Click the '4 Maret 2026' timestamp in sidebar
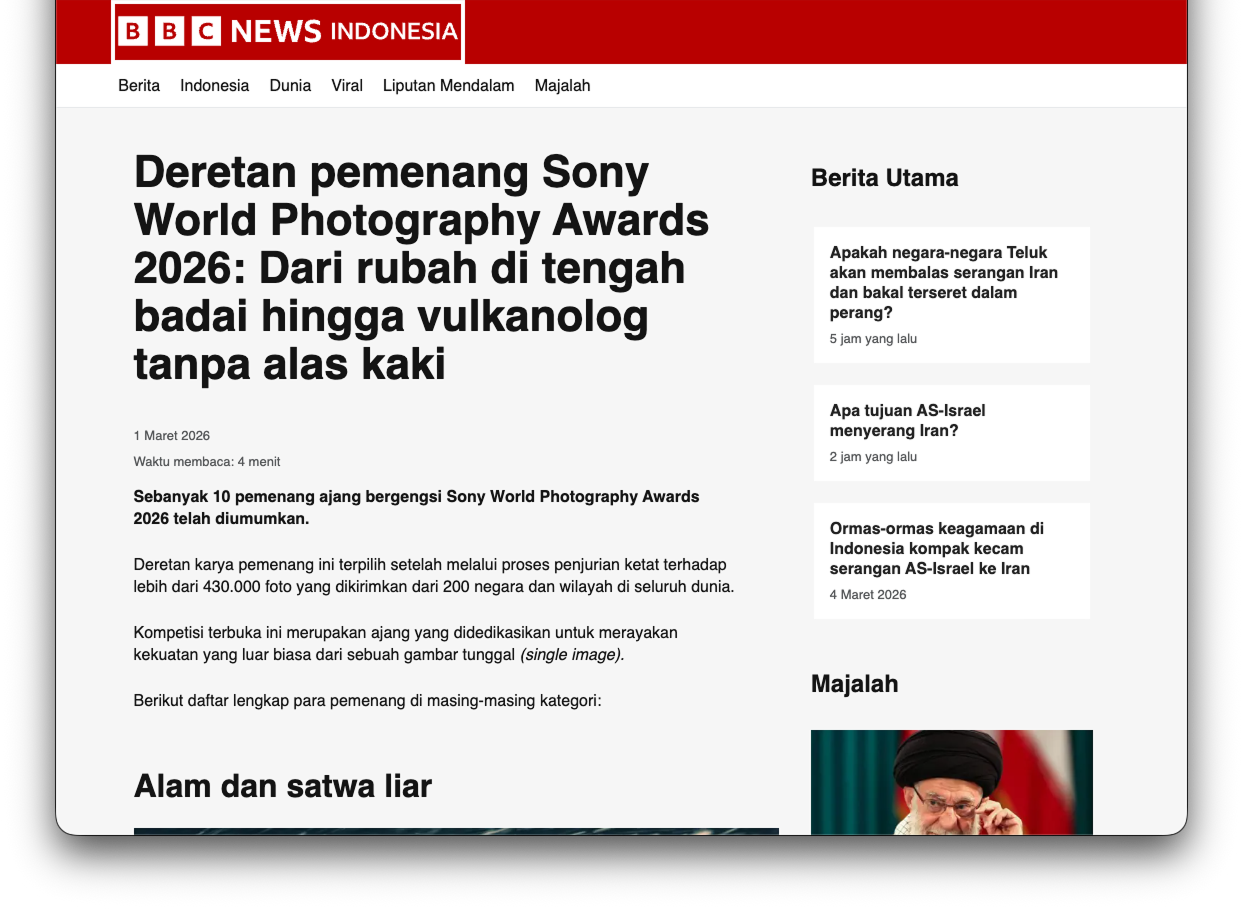Image resolution: width=1243 pixels, height=909 pixels. point(866,594)
